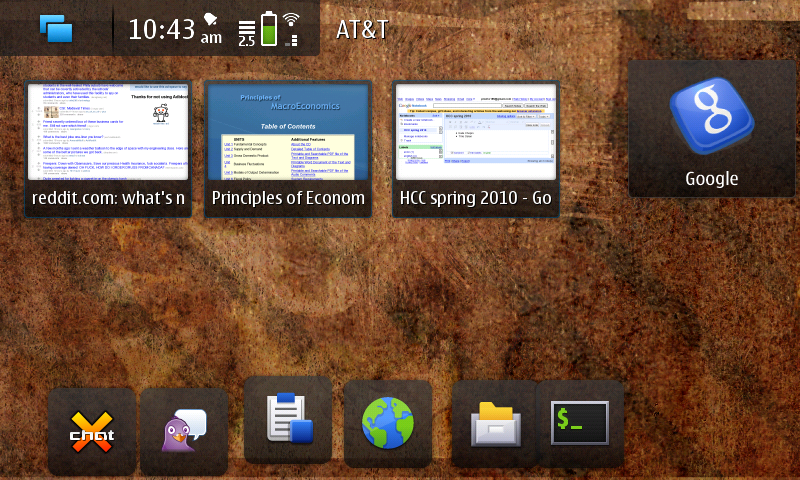This screenshot has width=800, height=480.
Task: Tap the 2.5G signal strength indicator
Action: [246, 30]
